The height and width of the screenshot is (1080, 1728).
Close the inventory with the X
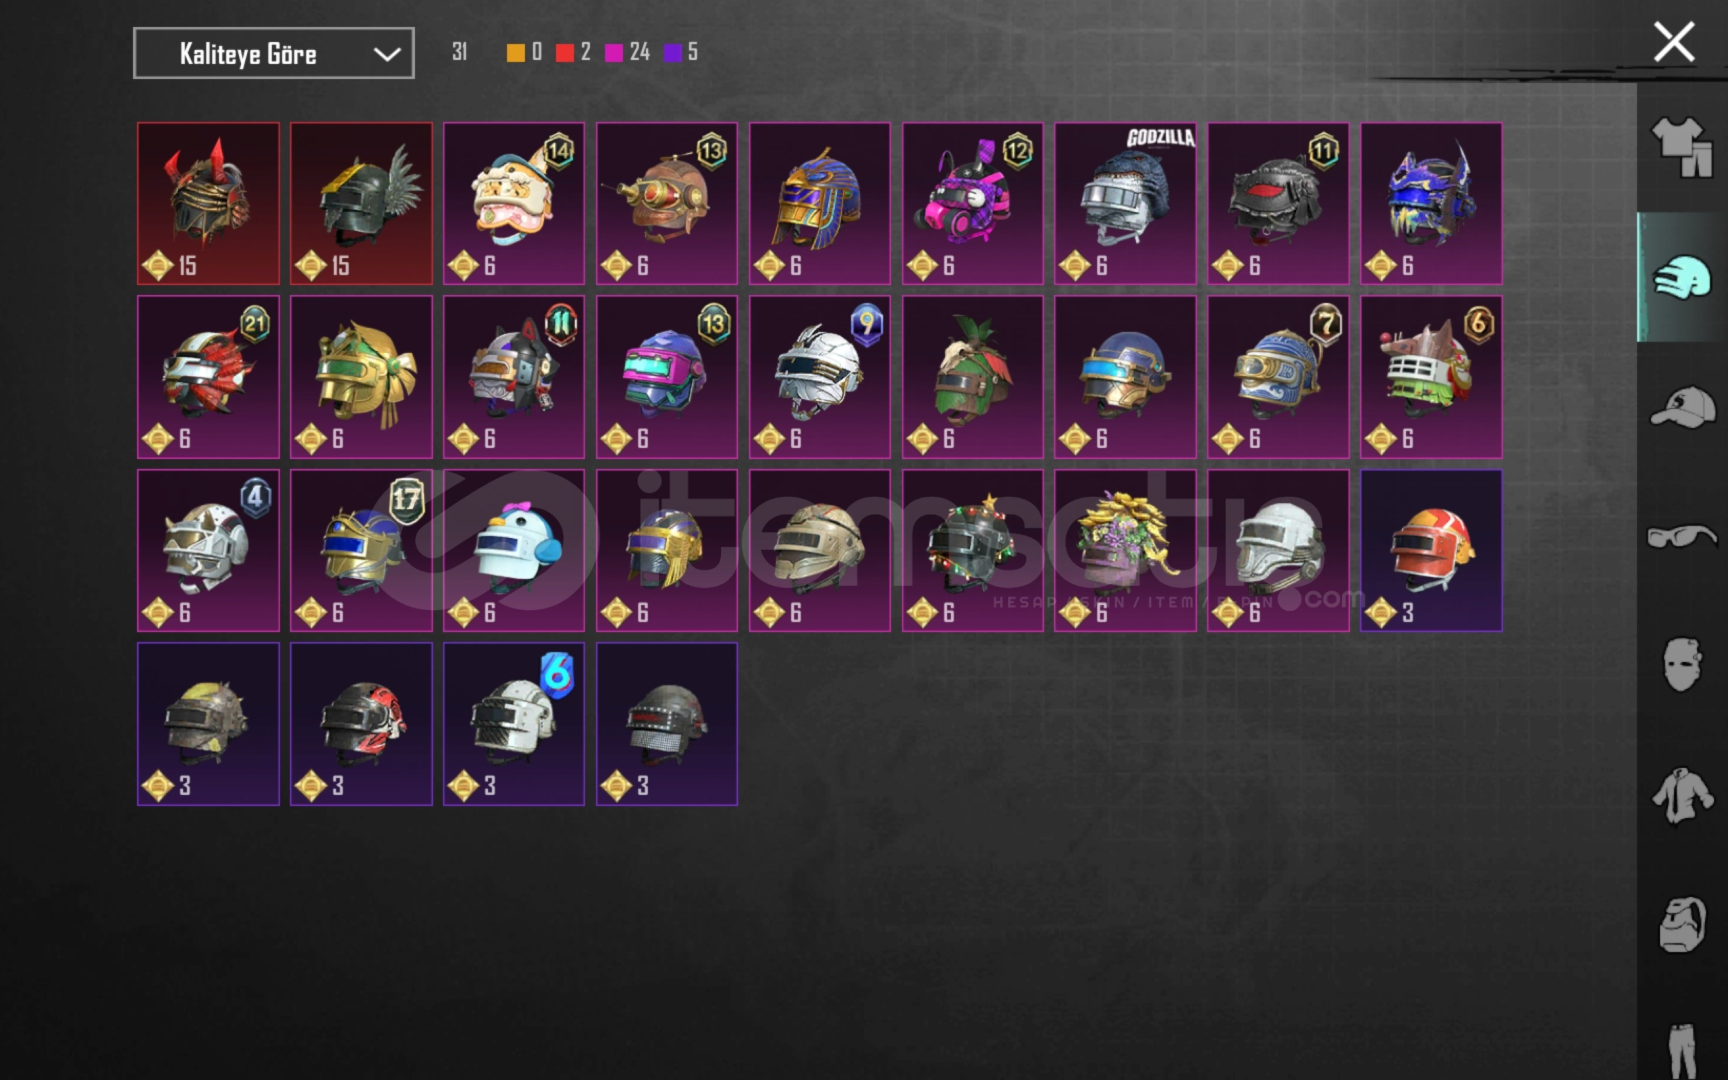tap(1674, 42)
